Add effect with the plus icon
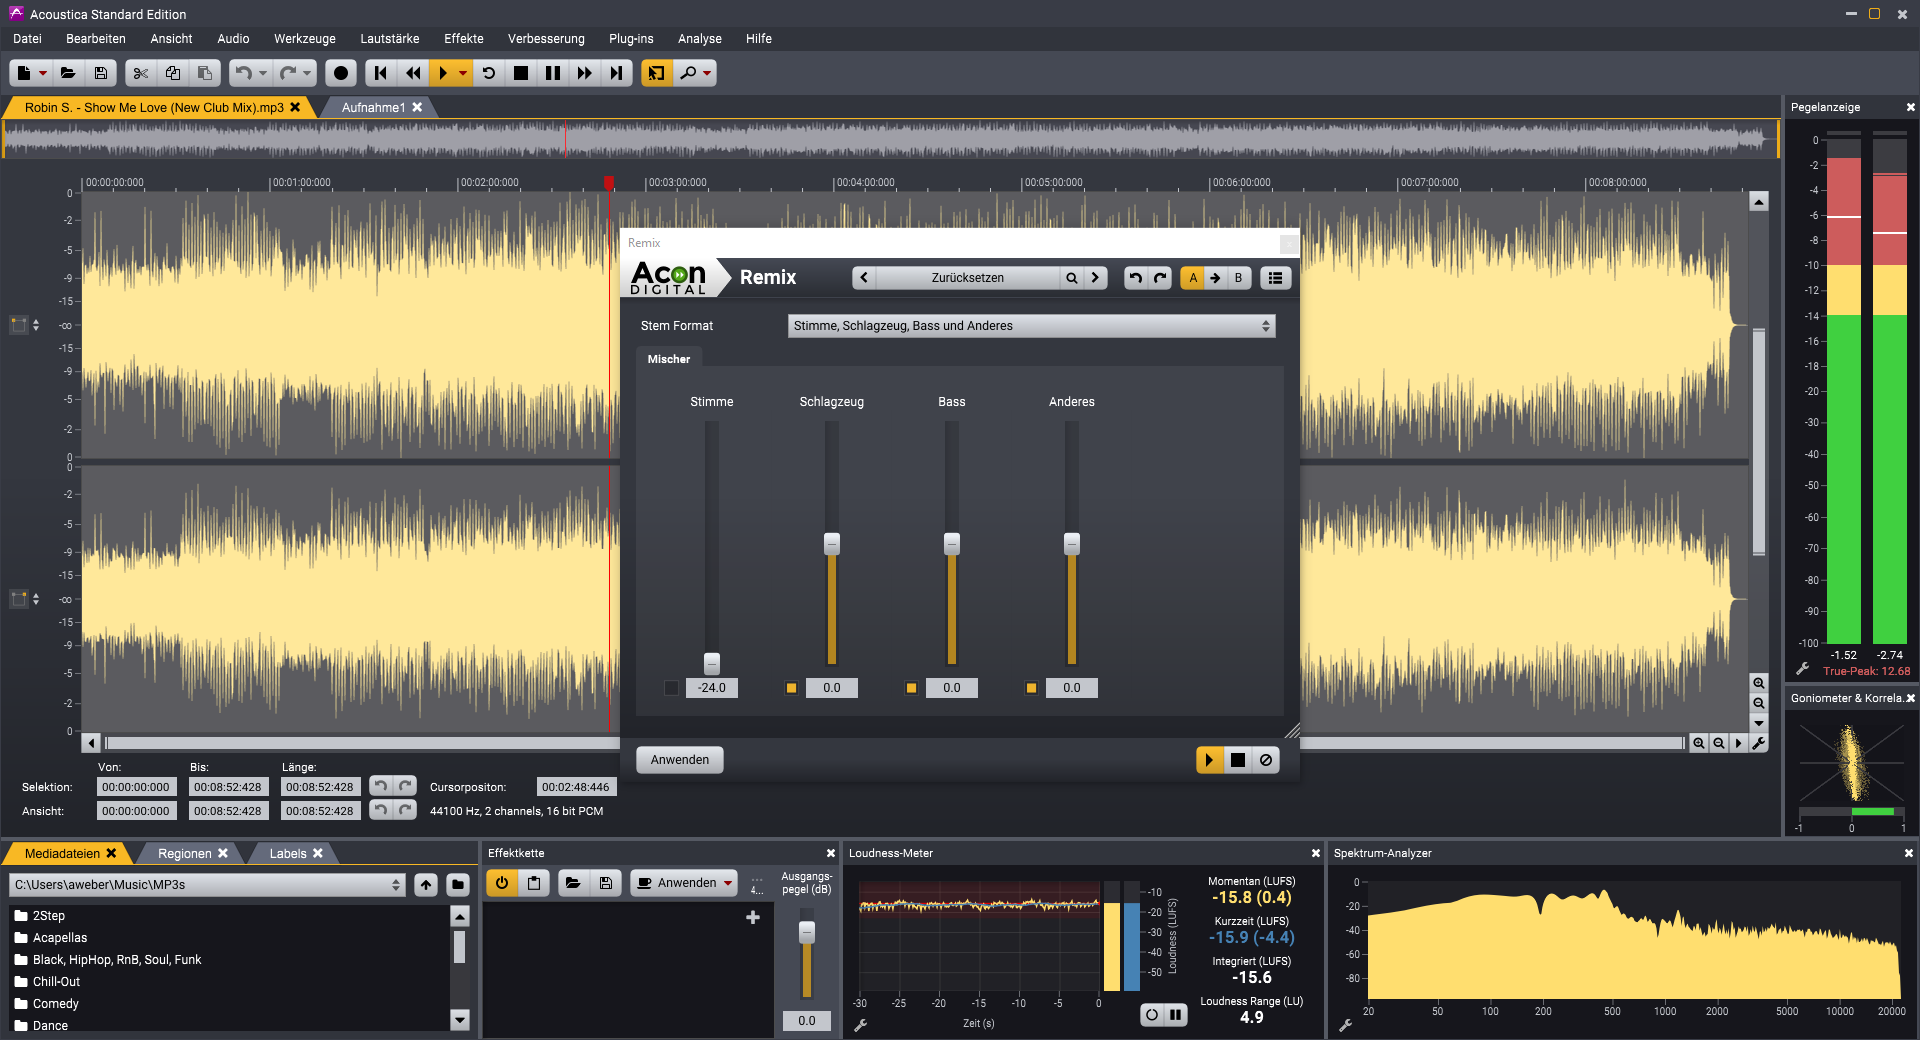The image size is (1920, 1040). [753, 917]
